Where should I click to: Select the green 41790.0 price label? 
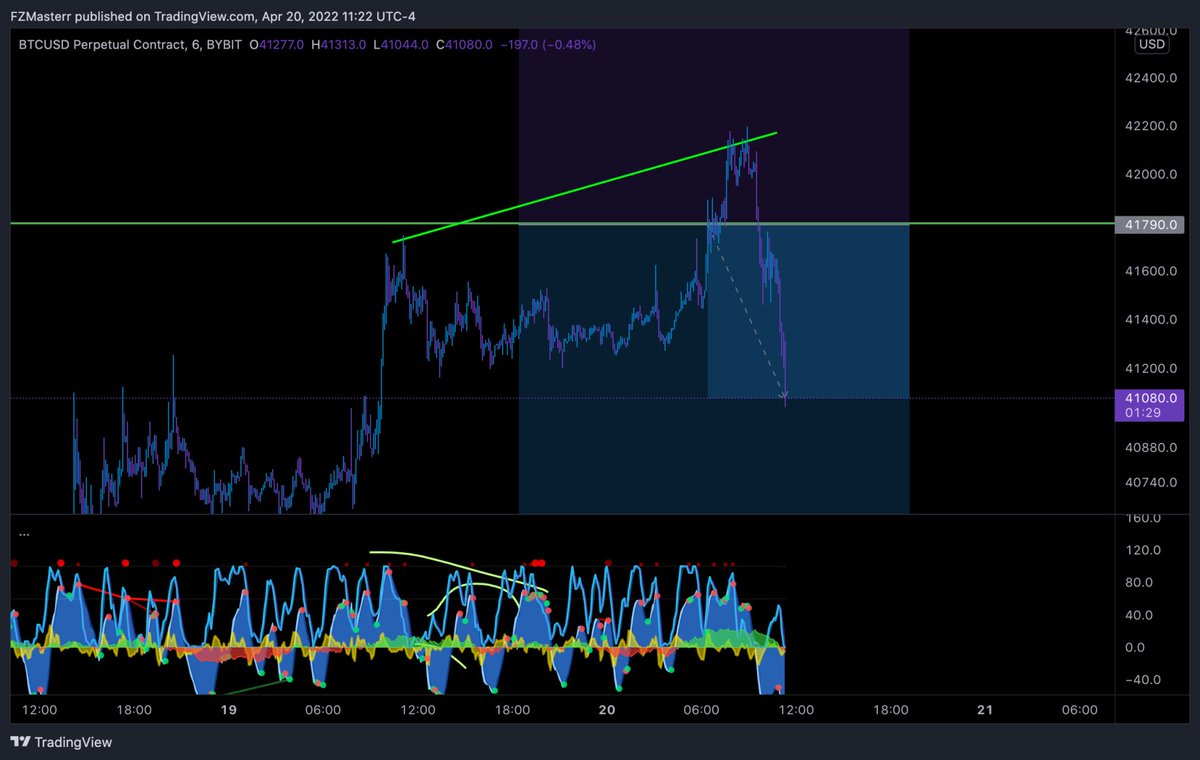1148,224
